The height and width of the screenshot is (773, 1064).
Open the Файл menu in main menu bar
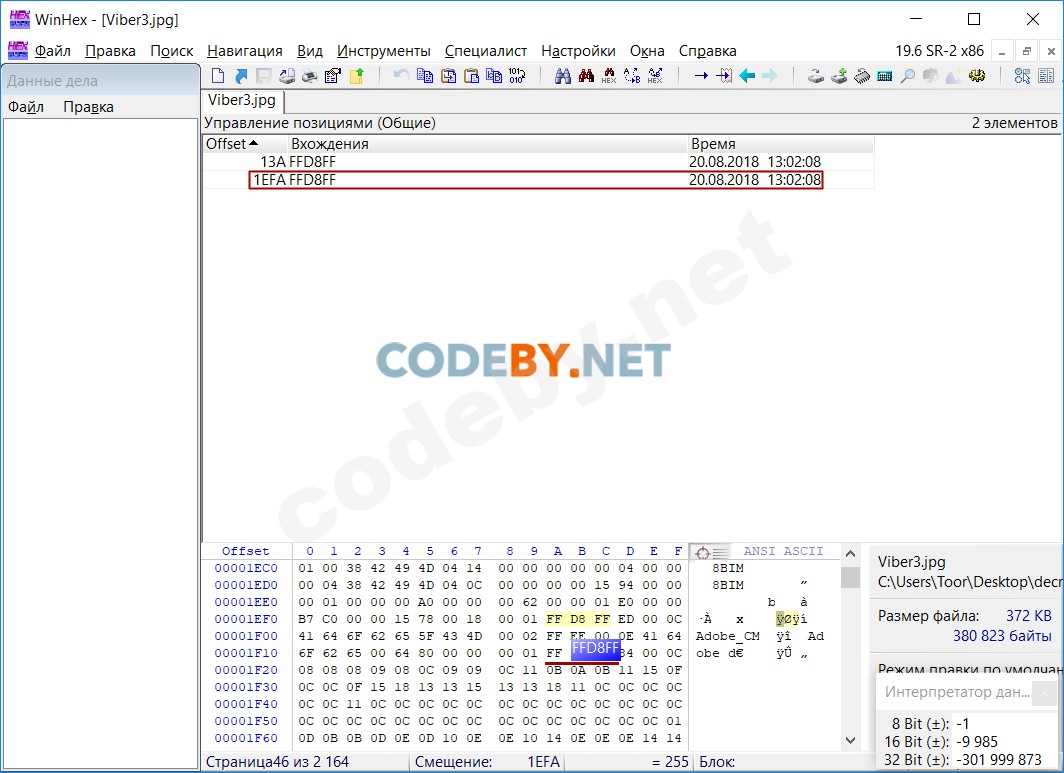coord(53,51)
